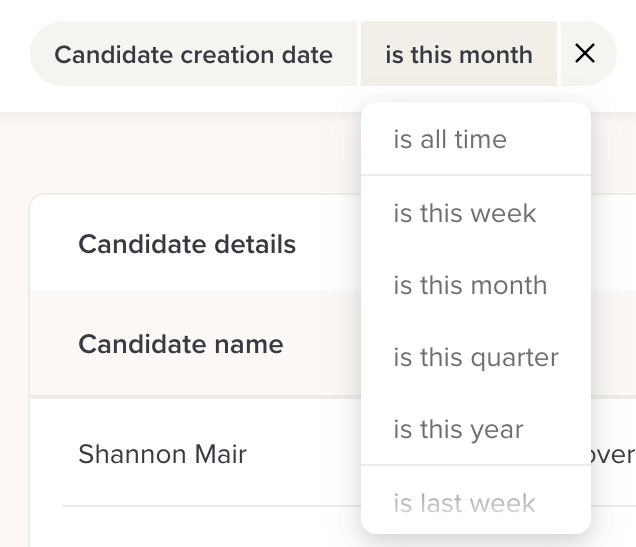Click the blank row beneath Shannon Mair
The image size is (636, 547).
[200, 527]
